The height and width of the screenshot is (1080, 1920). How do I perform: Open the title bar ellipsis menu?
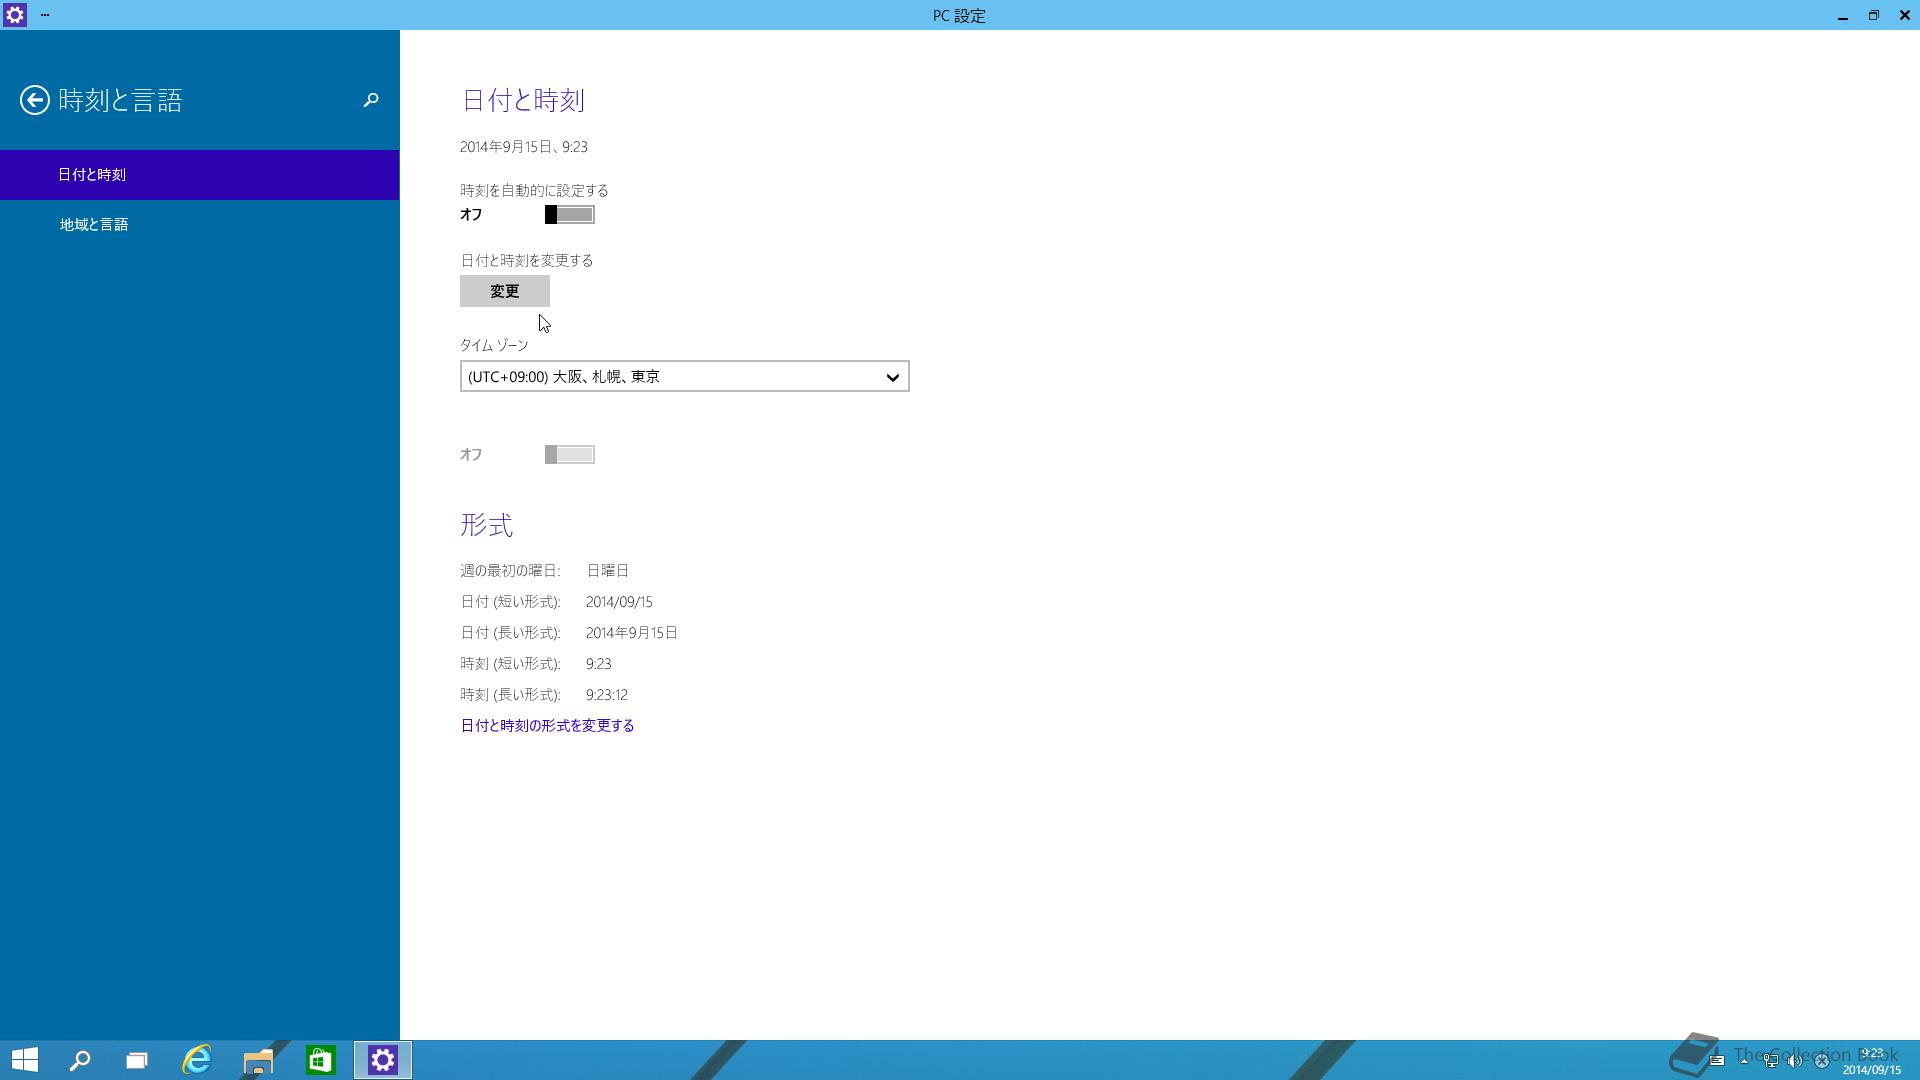coord(45,15)
